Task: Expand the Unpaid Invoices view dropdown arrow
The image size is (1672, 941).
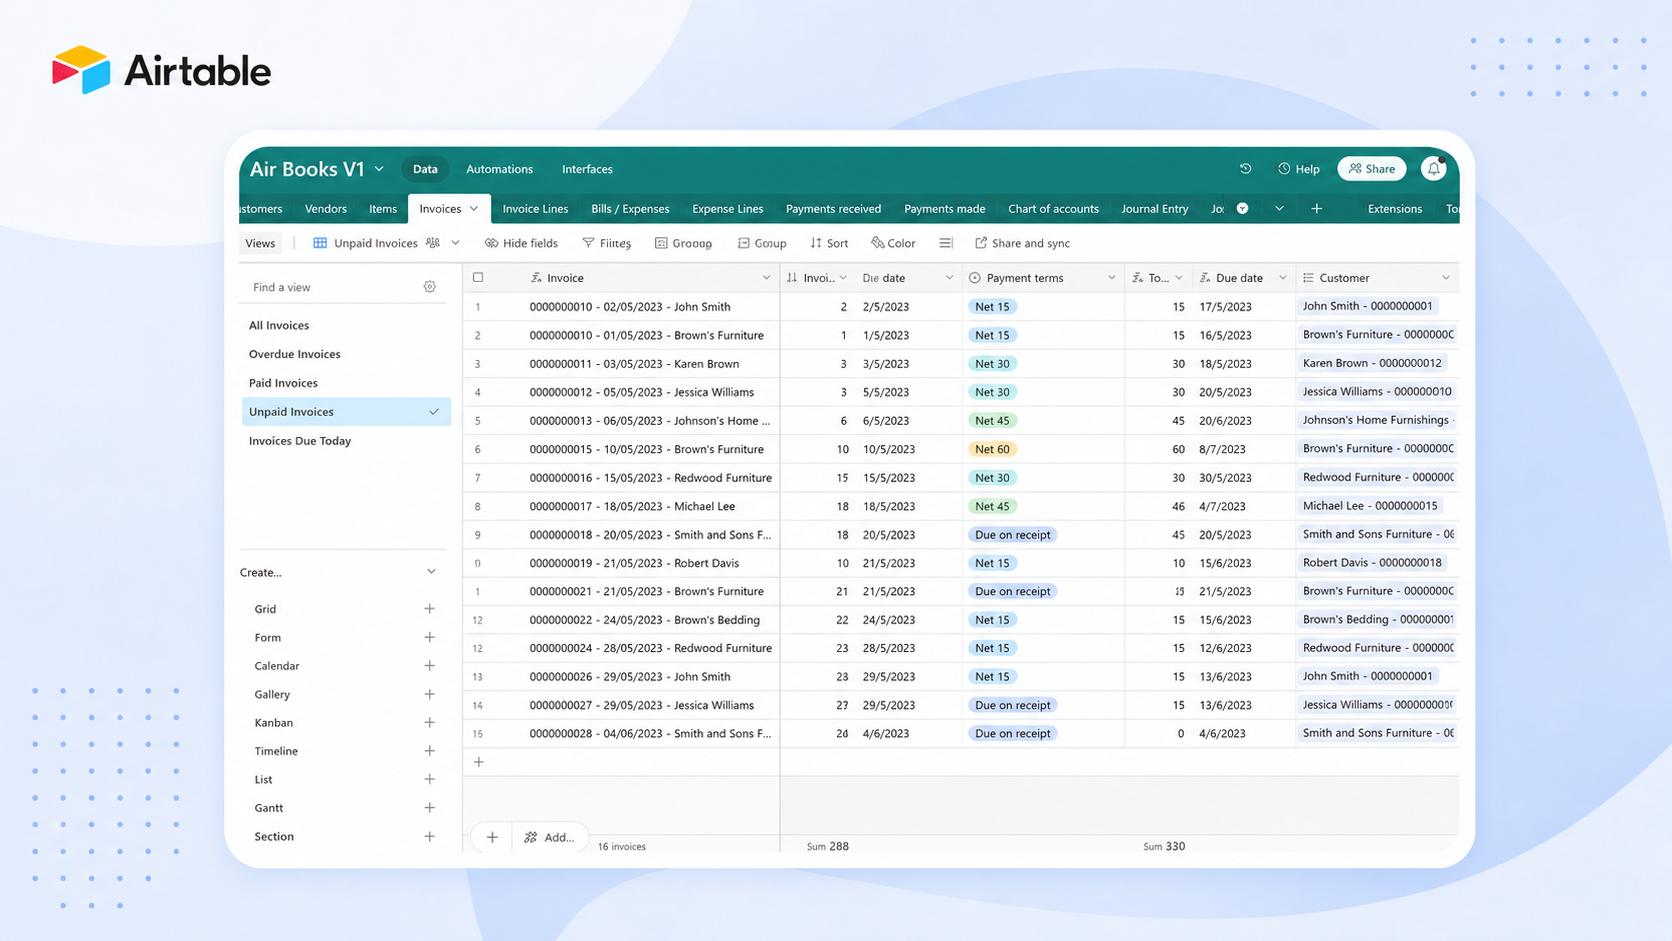Action: (456, 243)
